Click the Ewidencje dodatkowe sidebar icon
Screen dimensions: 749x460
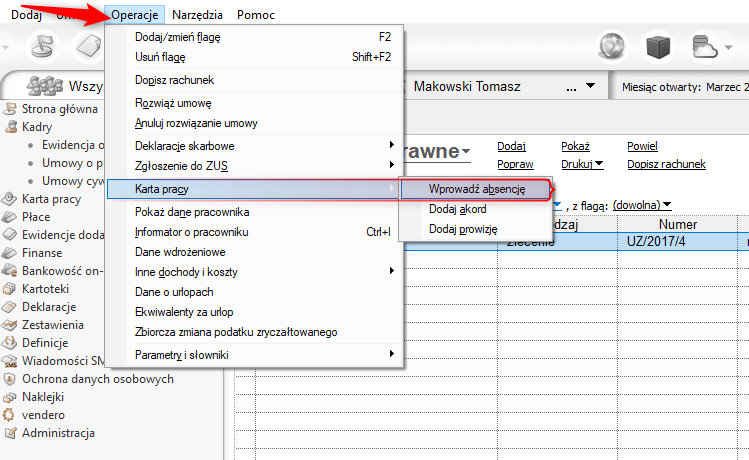(10, 235)
